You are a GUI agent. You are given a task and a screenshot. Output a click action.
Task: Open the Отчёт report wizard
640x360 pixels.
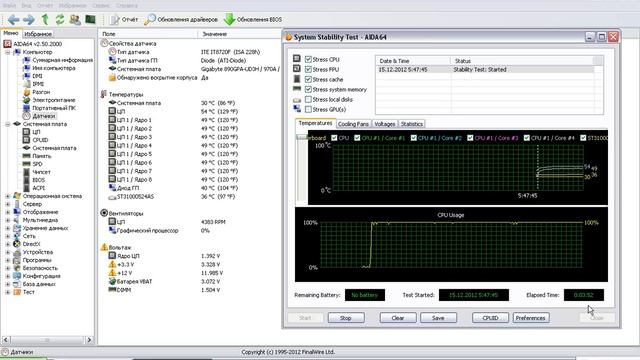point(124,19)
